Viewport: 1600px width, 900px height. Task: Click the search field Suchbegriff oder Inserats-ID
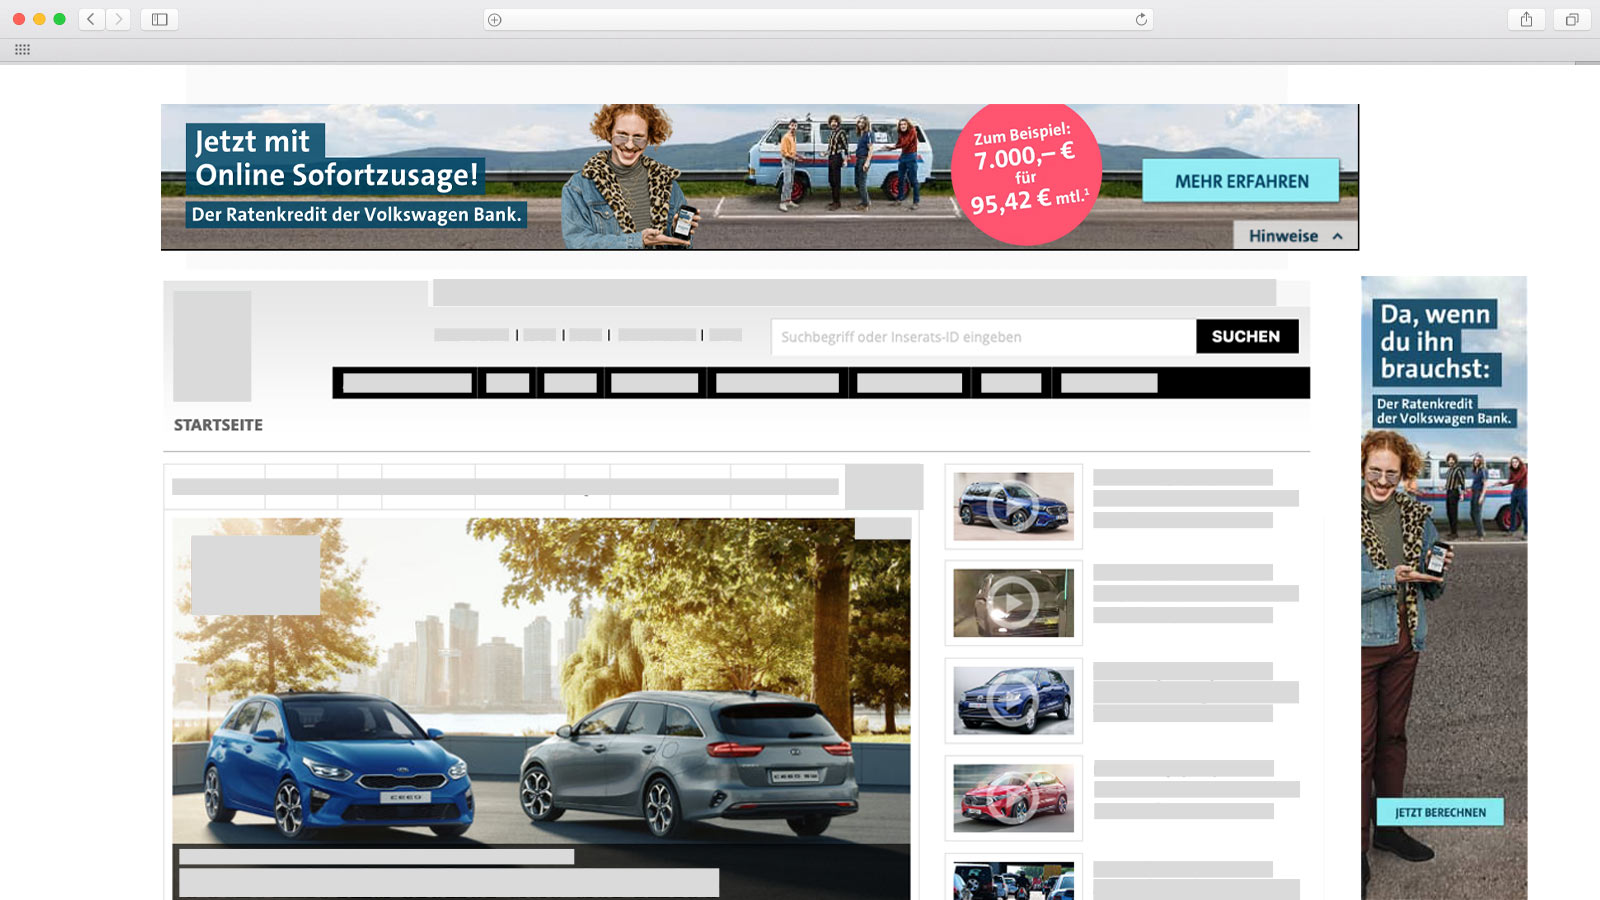[x=983, y=337]
